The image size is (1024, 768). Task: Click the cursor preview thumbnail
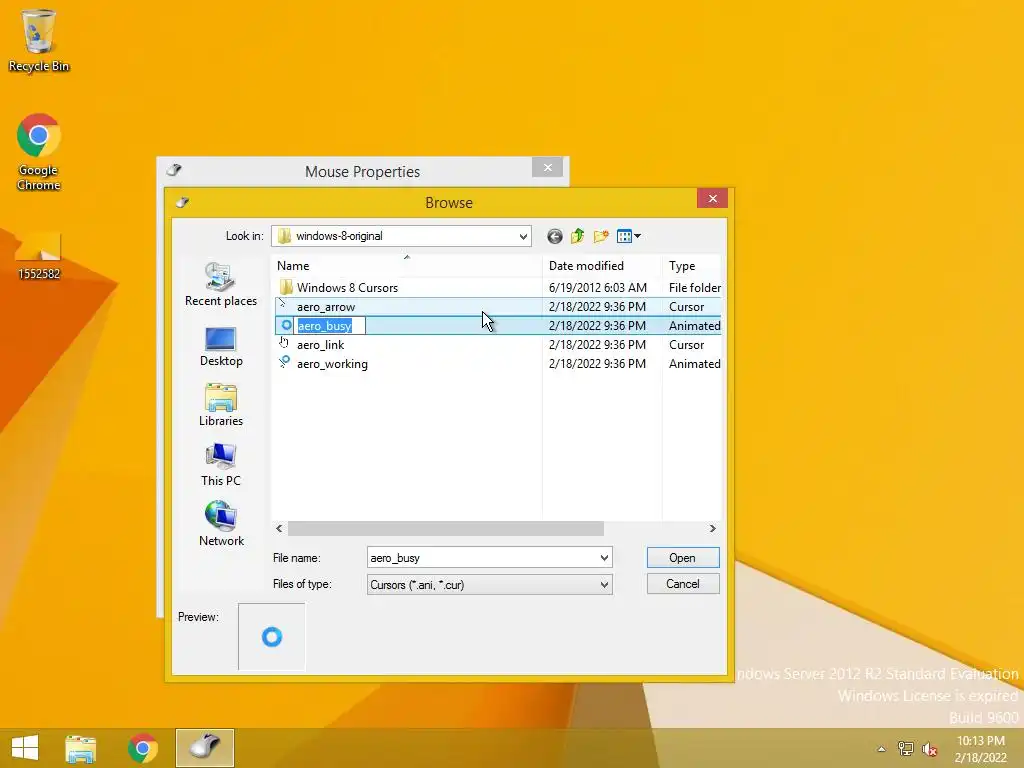pyautogui.click(x=272, y=637)
